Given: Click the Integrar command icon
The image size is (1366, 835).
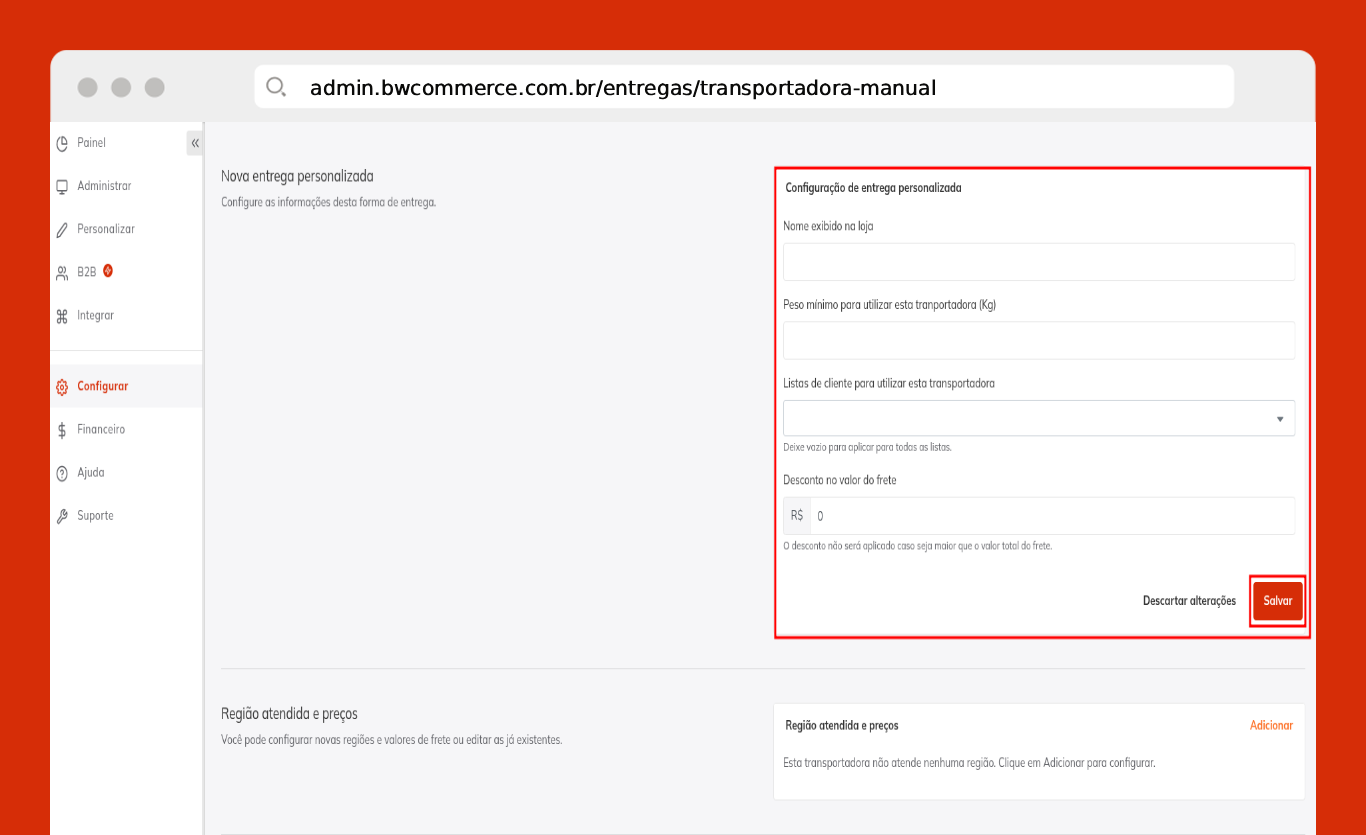Looking at the screenshot, I should pyautogui.click(x=62, y=316).
